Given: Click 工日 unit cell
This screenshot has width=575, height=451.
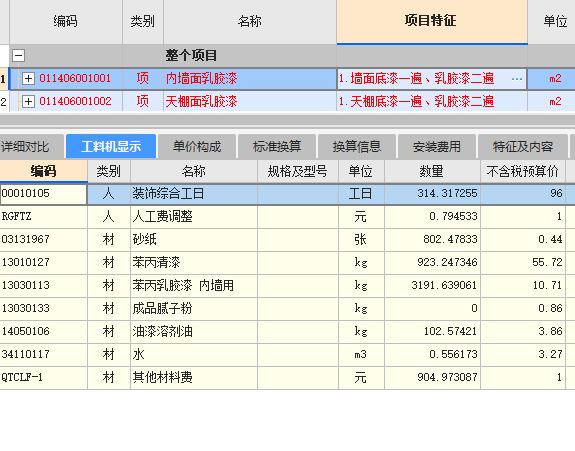Looking at the screenshot, I should coord(361,194).
